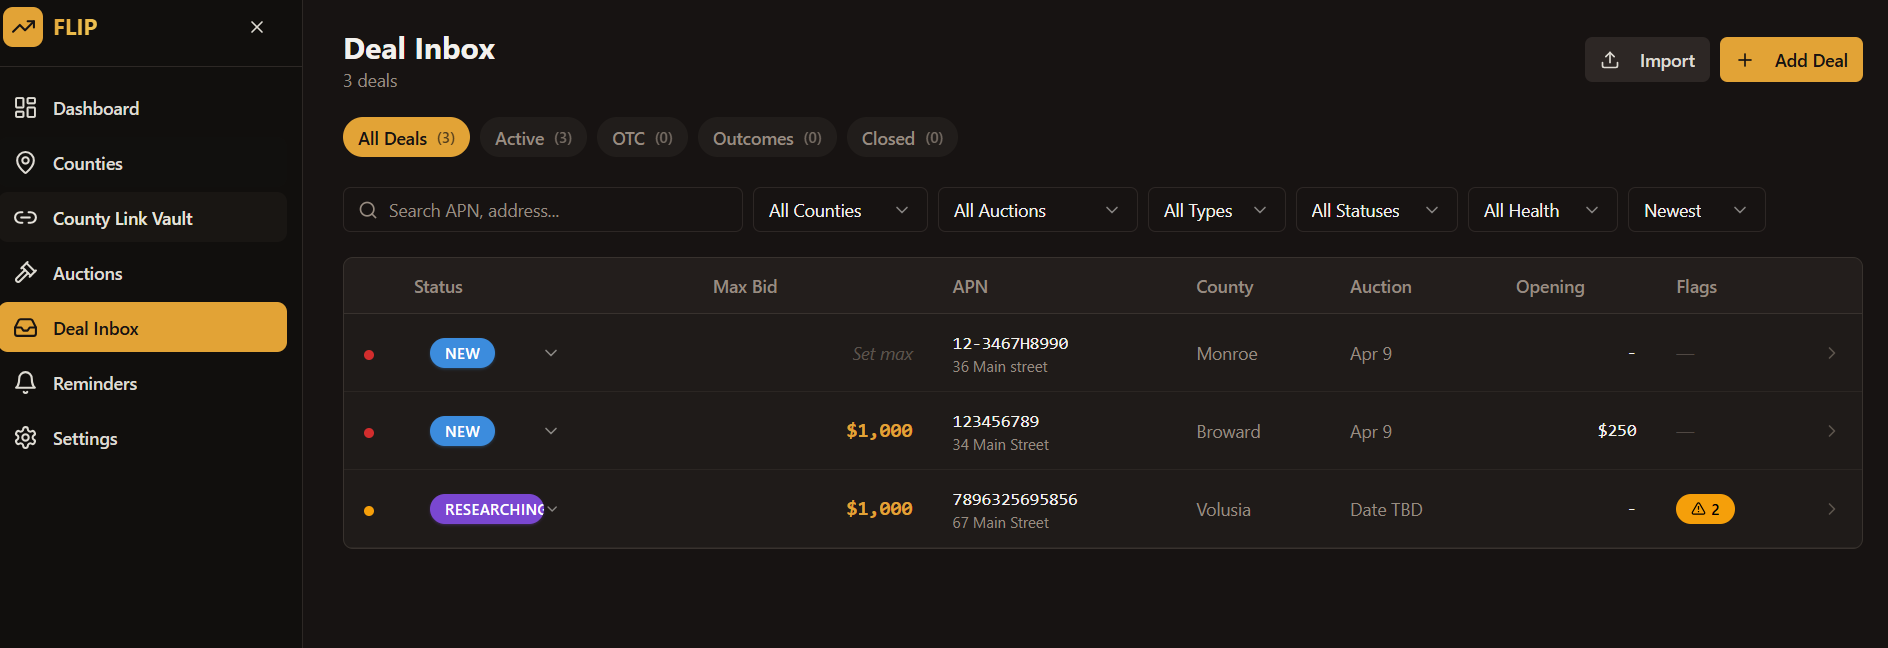
Task: Click the $250 opening bid value
Action: [1617, 431]
